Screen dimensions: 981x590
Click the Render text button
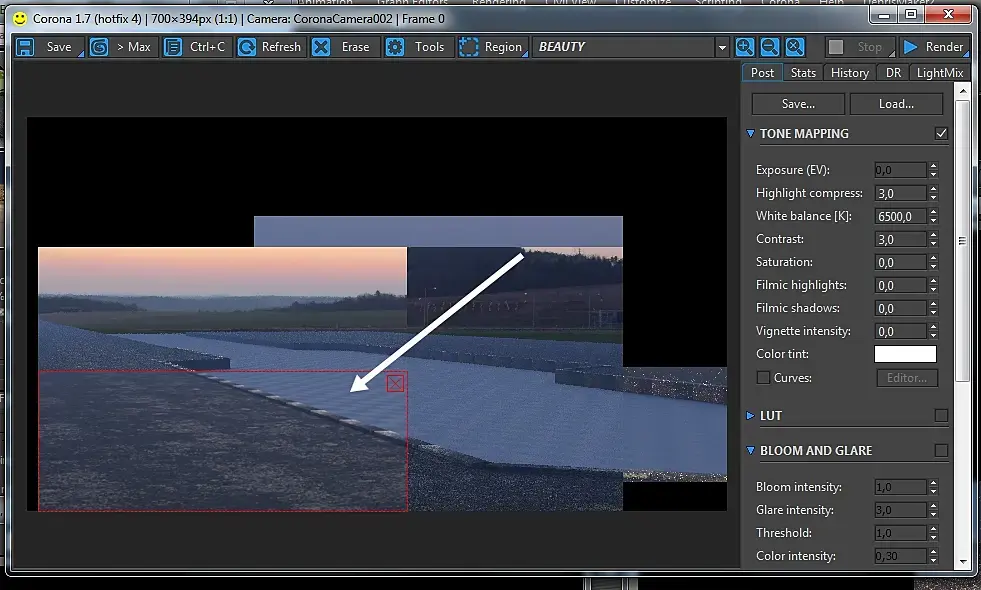pyautogui.click(x=944, y=47)
